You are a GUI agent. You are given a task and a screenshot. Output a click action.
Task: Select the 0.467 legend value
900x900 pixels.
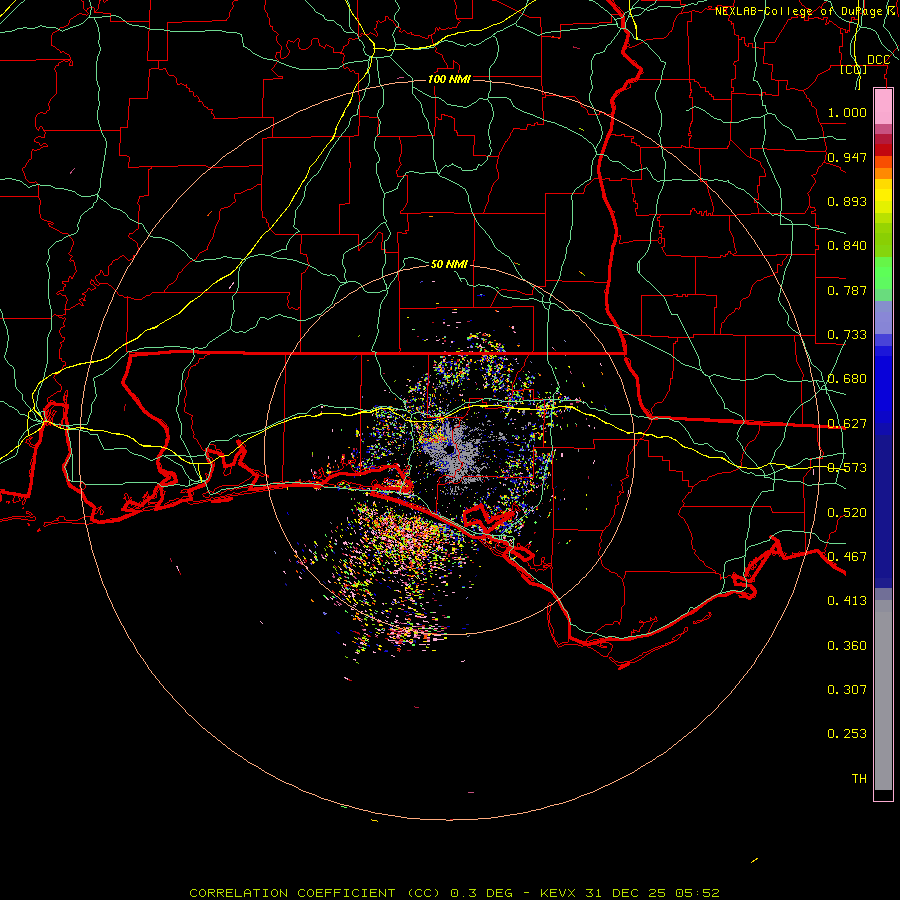[847, 557]
